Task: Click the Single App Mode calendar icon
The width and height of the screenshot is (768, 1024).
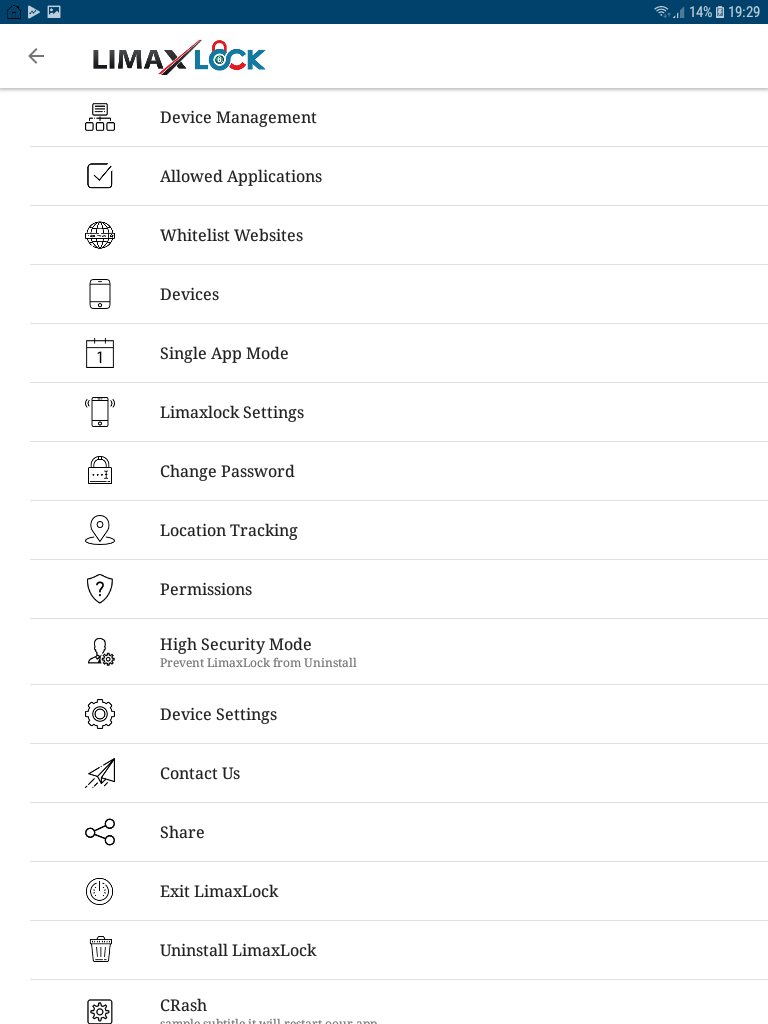Action: (100, 353)
